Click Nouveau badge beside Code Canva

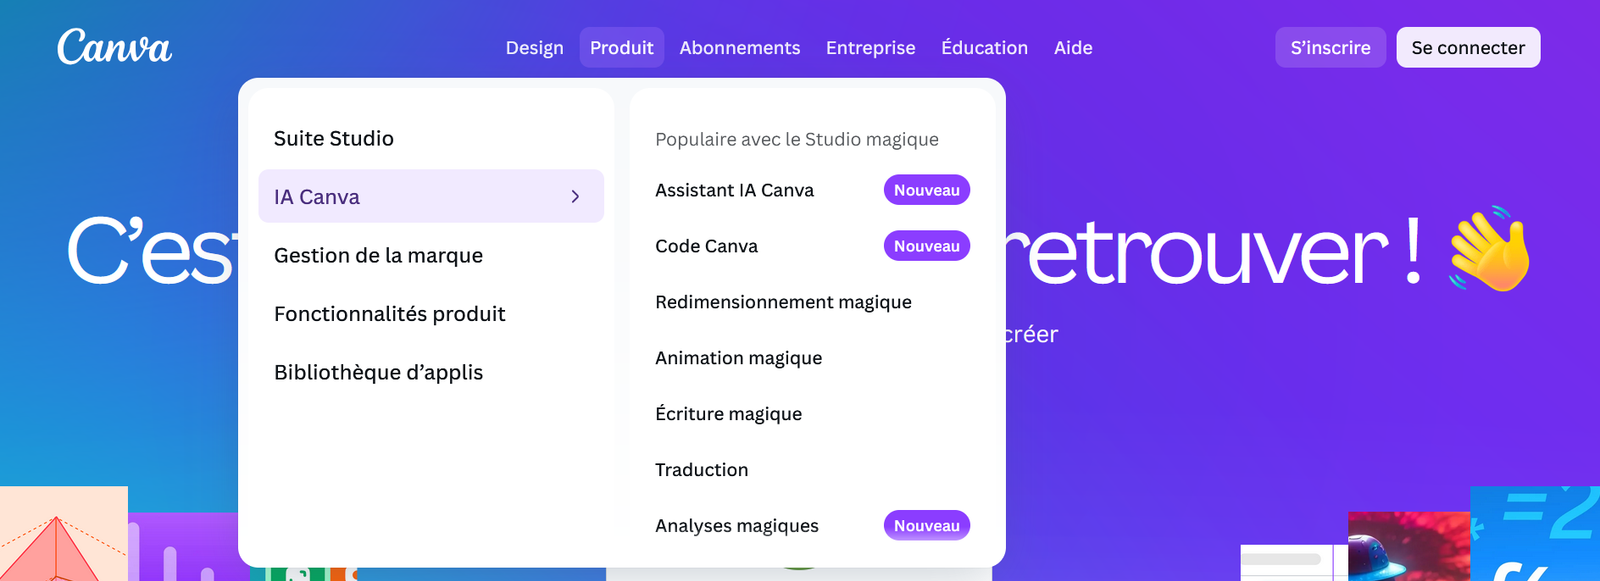point(926,246)
